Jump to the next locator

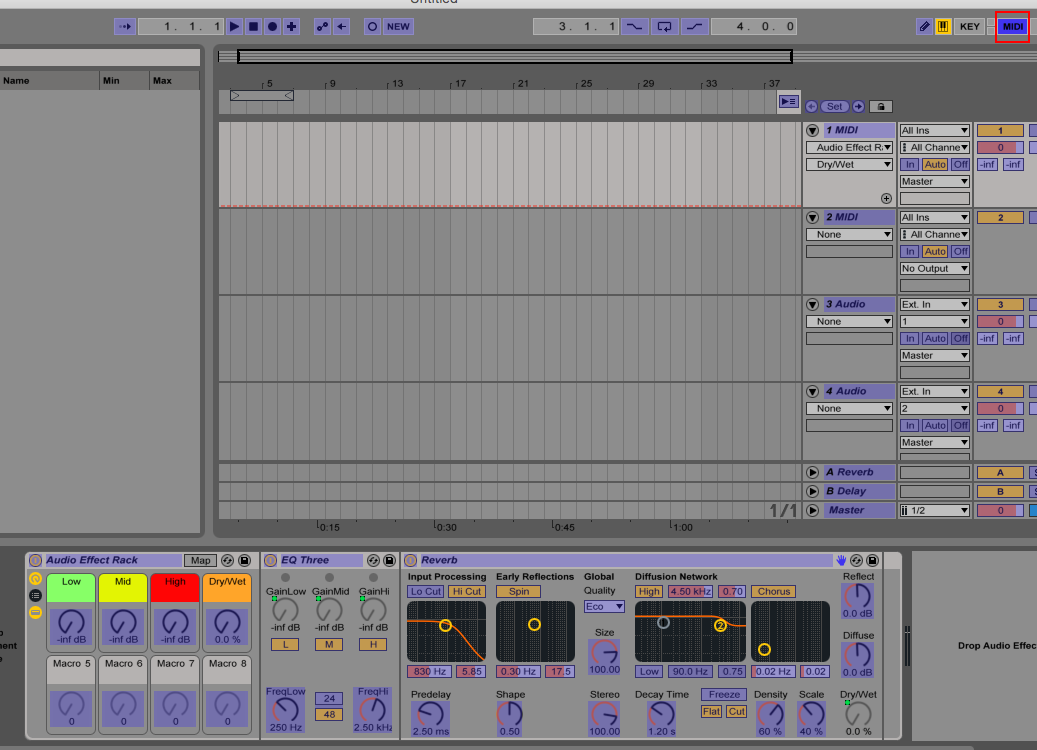(x=858, y=106)
